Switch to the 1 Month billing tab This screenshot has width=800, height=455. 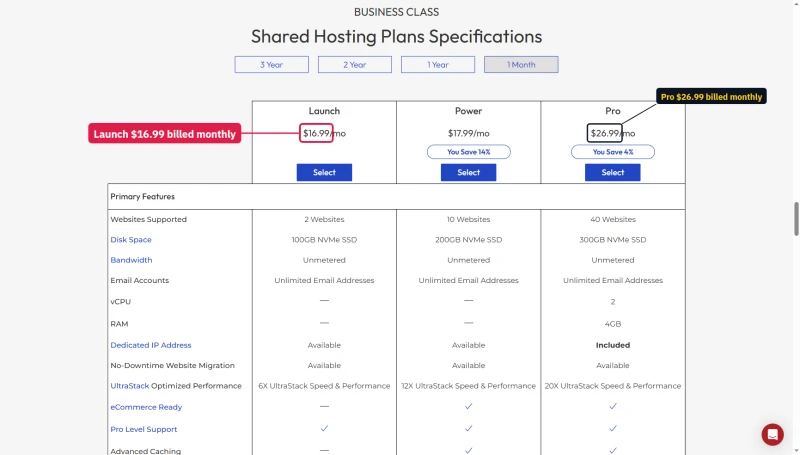point(521,65)
